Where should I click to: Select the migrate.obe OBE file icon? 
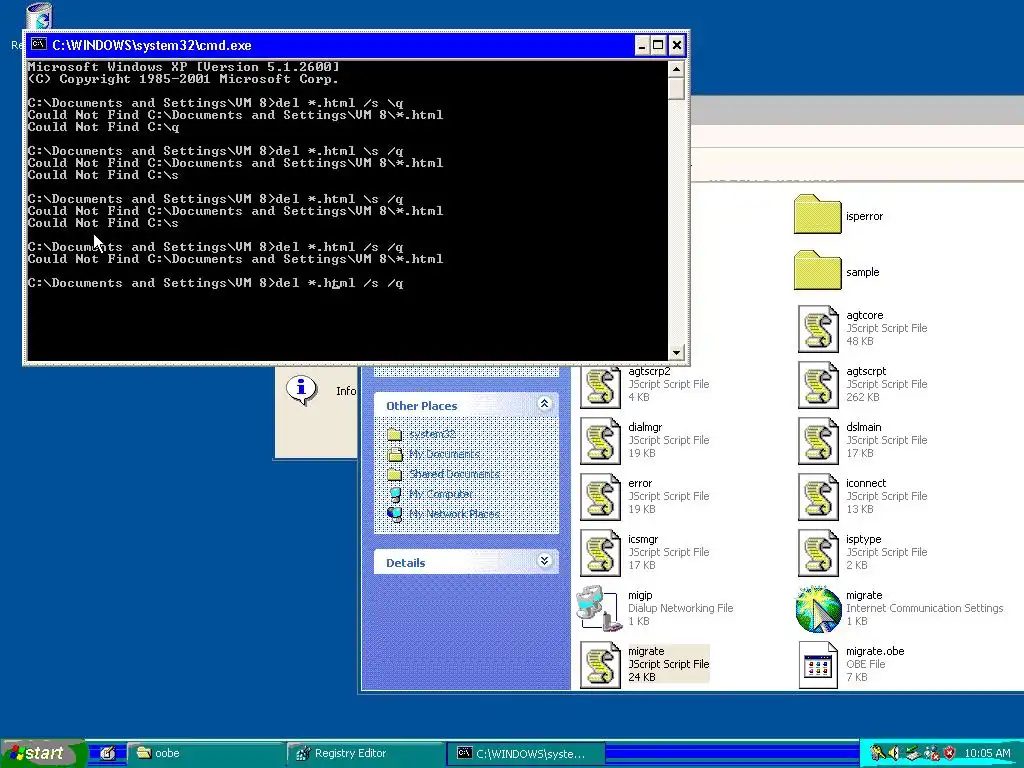tap(818, 665)
